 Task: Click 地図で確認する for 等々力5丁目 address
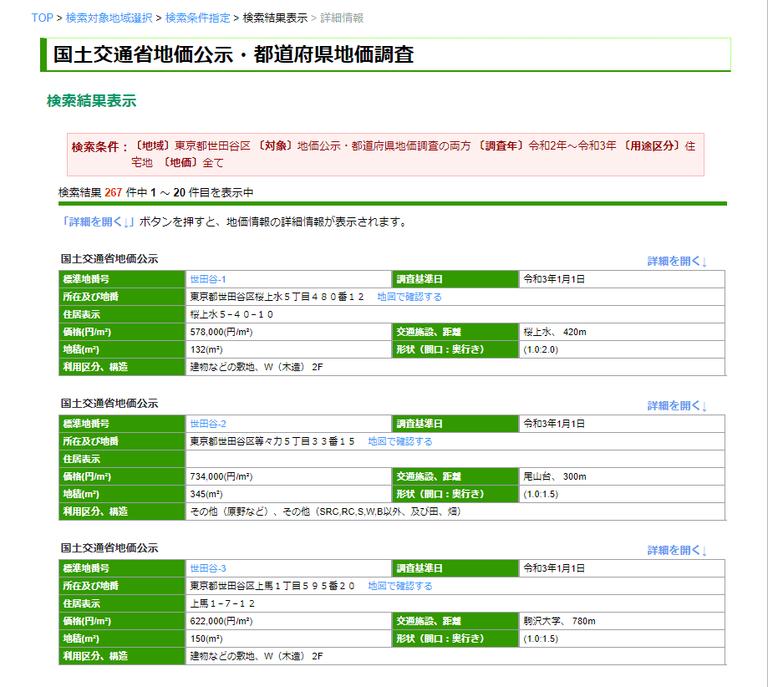click(x=400, y=441)
